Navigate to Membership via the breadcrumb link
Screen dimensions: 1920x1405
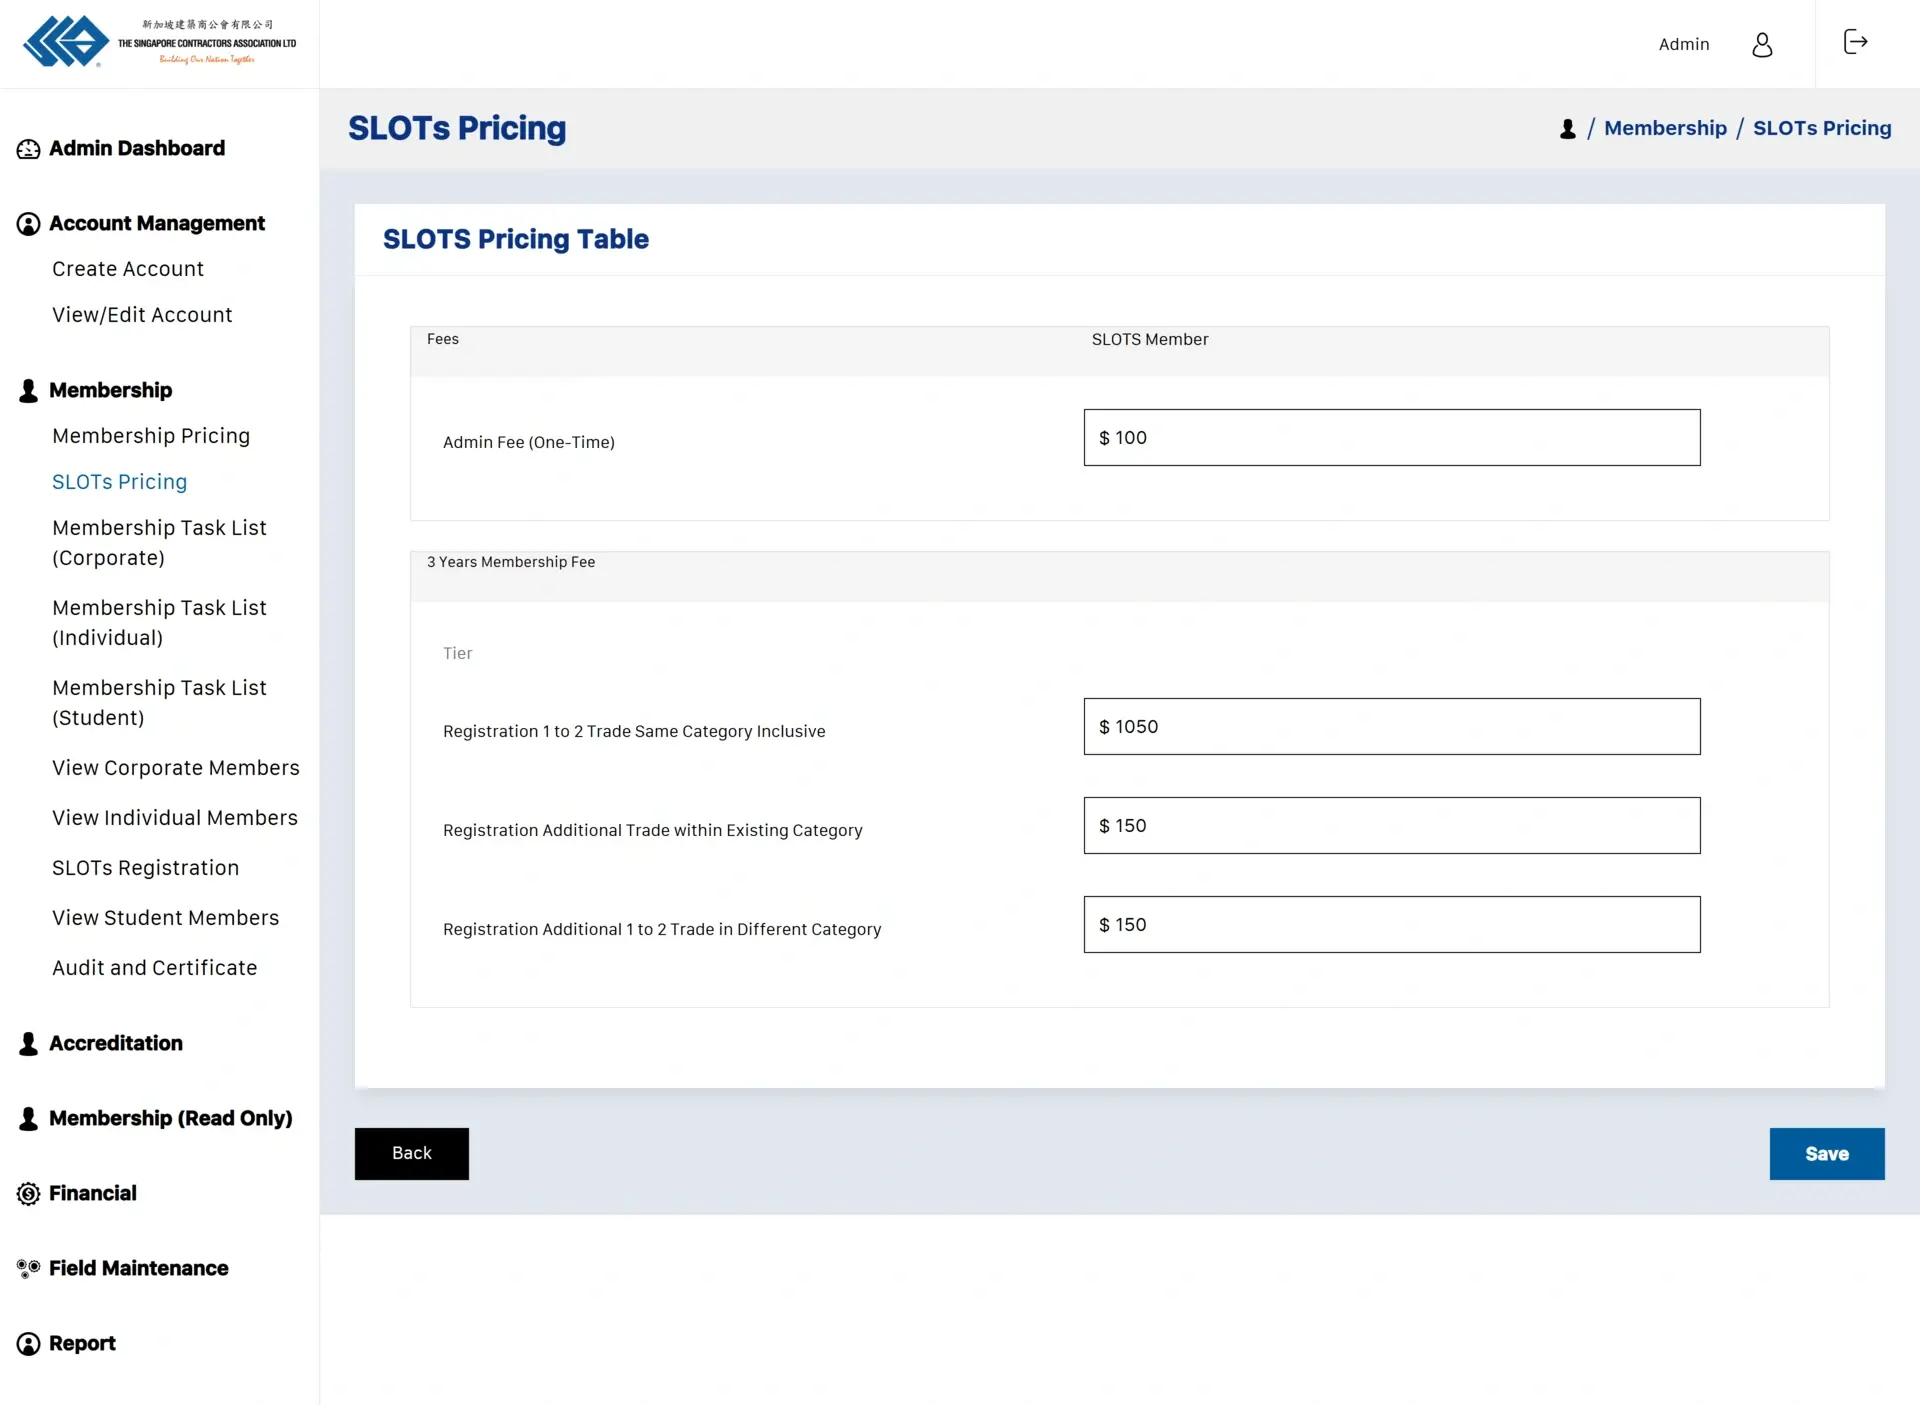(x=1665, y=128)
